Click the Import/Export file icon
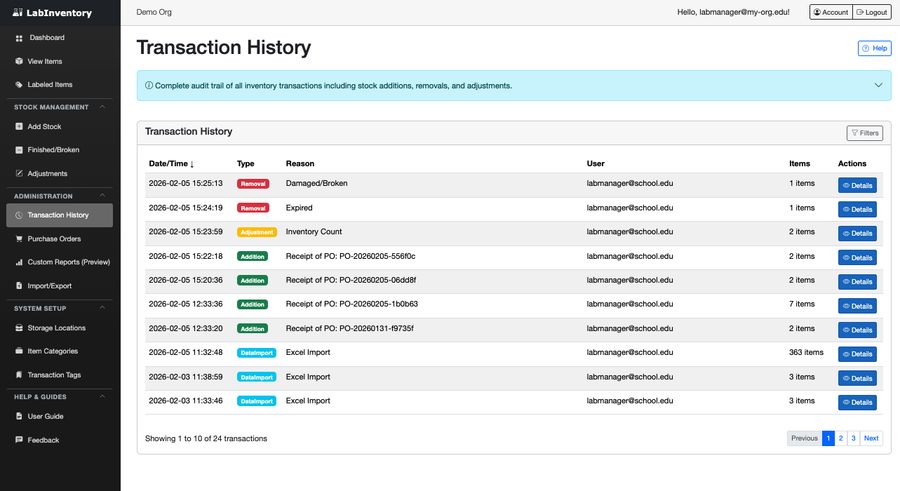 click(19, 286)
